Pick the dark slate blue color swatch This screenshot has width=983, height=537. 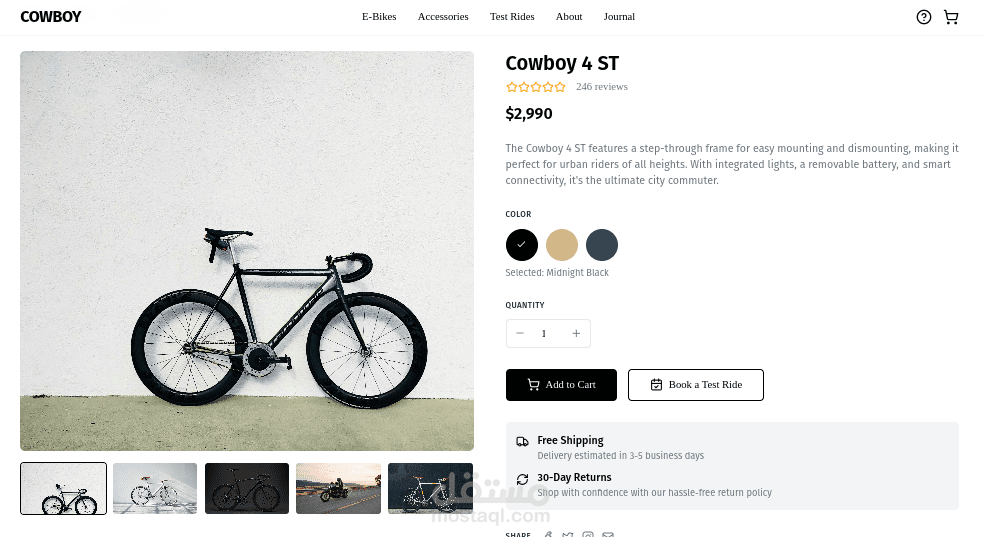coord(602,245)
